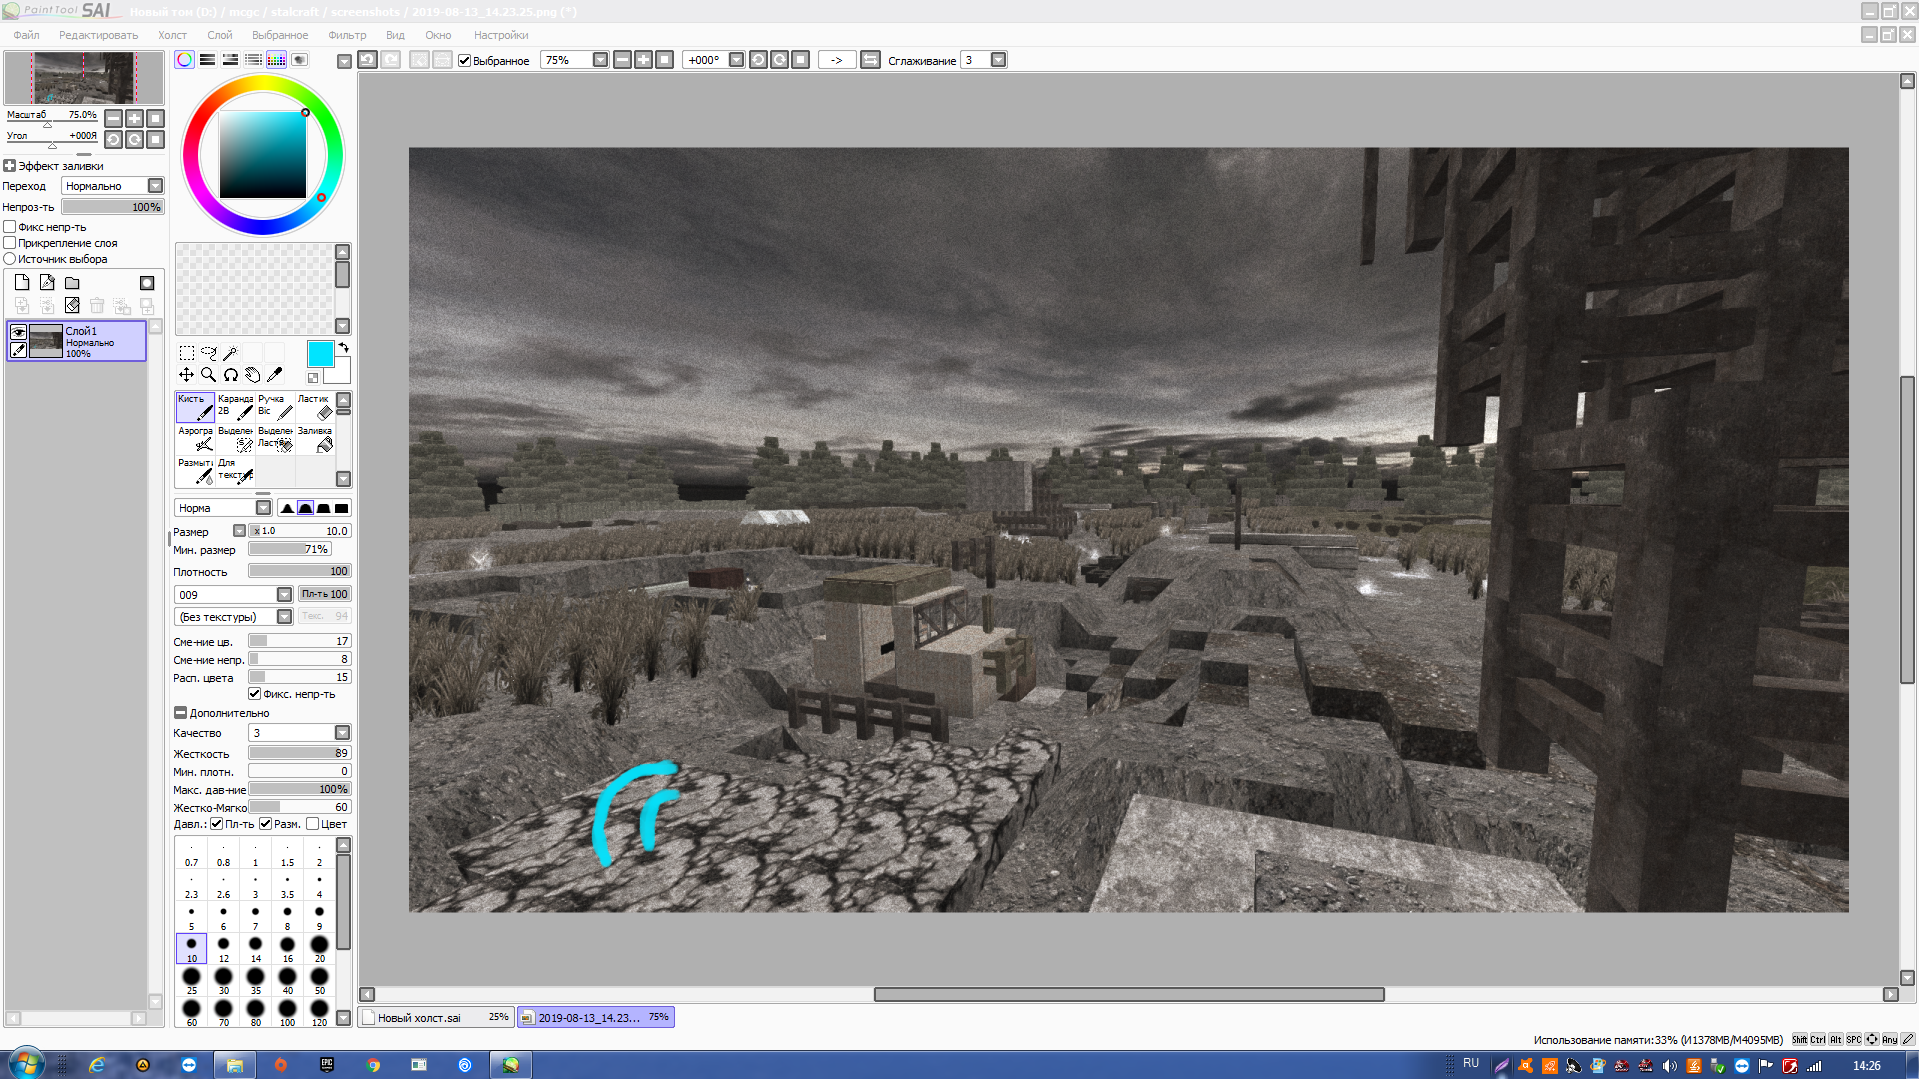
Task: Reset the view rotation in toolbar
Action: coord(800,60)
